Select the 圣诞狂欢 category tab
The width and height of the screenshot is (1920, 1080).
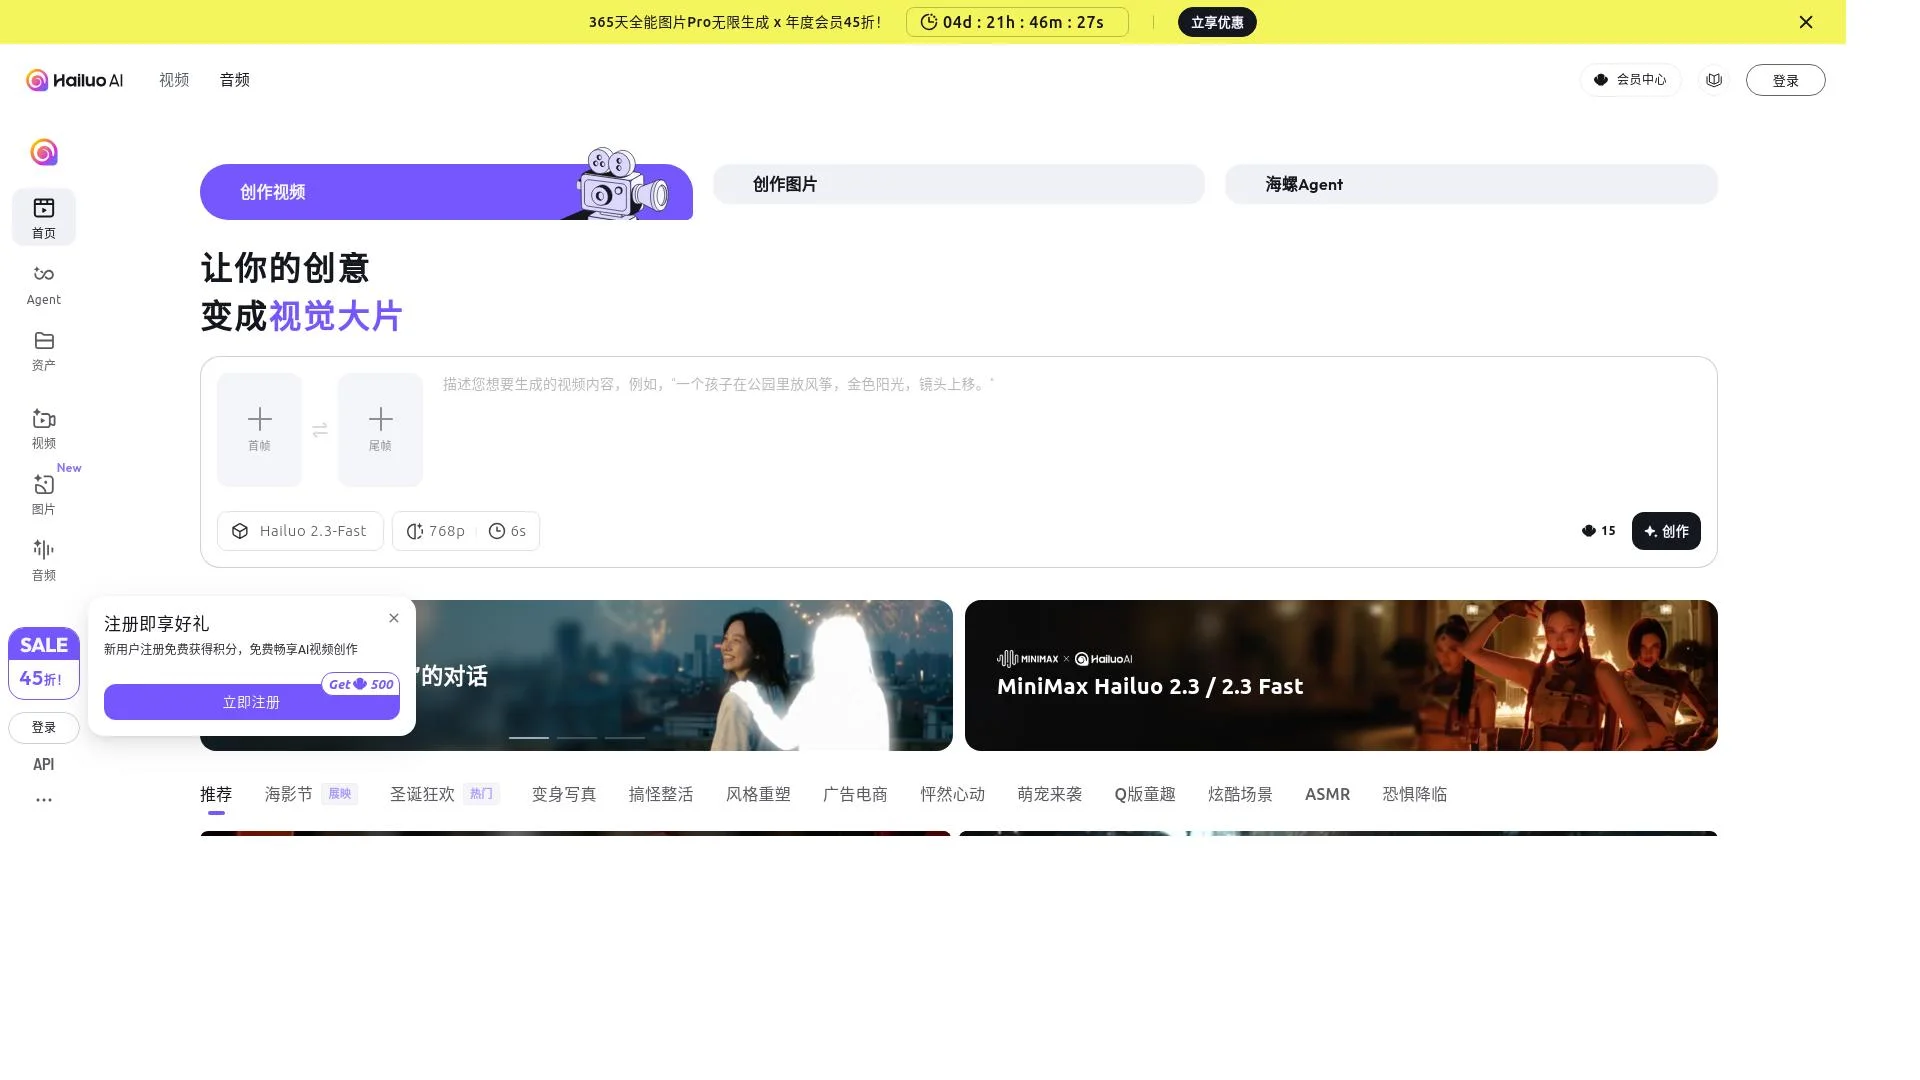(421, 794)
